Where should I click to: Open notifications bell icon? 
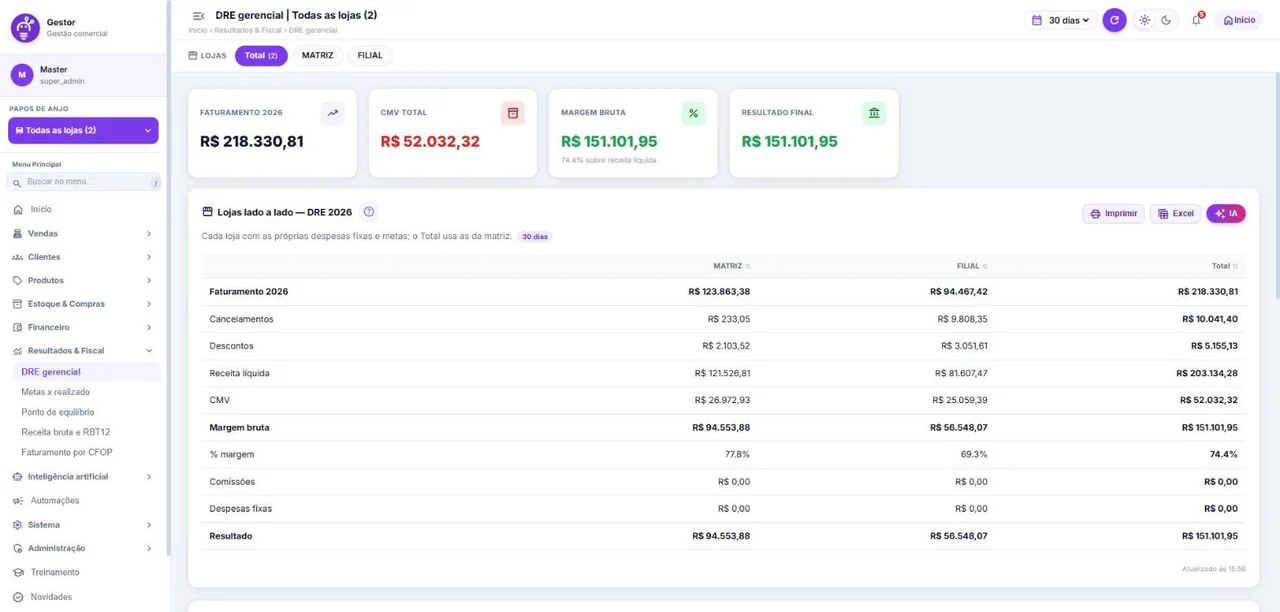(x=1196, y=20)
